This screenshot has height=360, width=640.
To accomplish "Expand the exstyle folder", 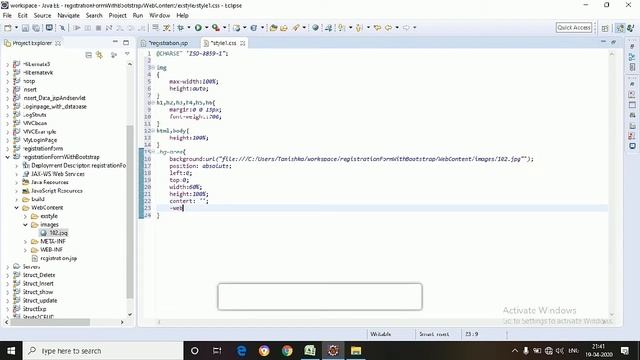I will (25, 216).
